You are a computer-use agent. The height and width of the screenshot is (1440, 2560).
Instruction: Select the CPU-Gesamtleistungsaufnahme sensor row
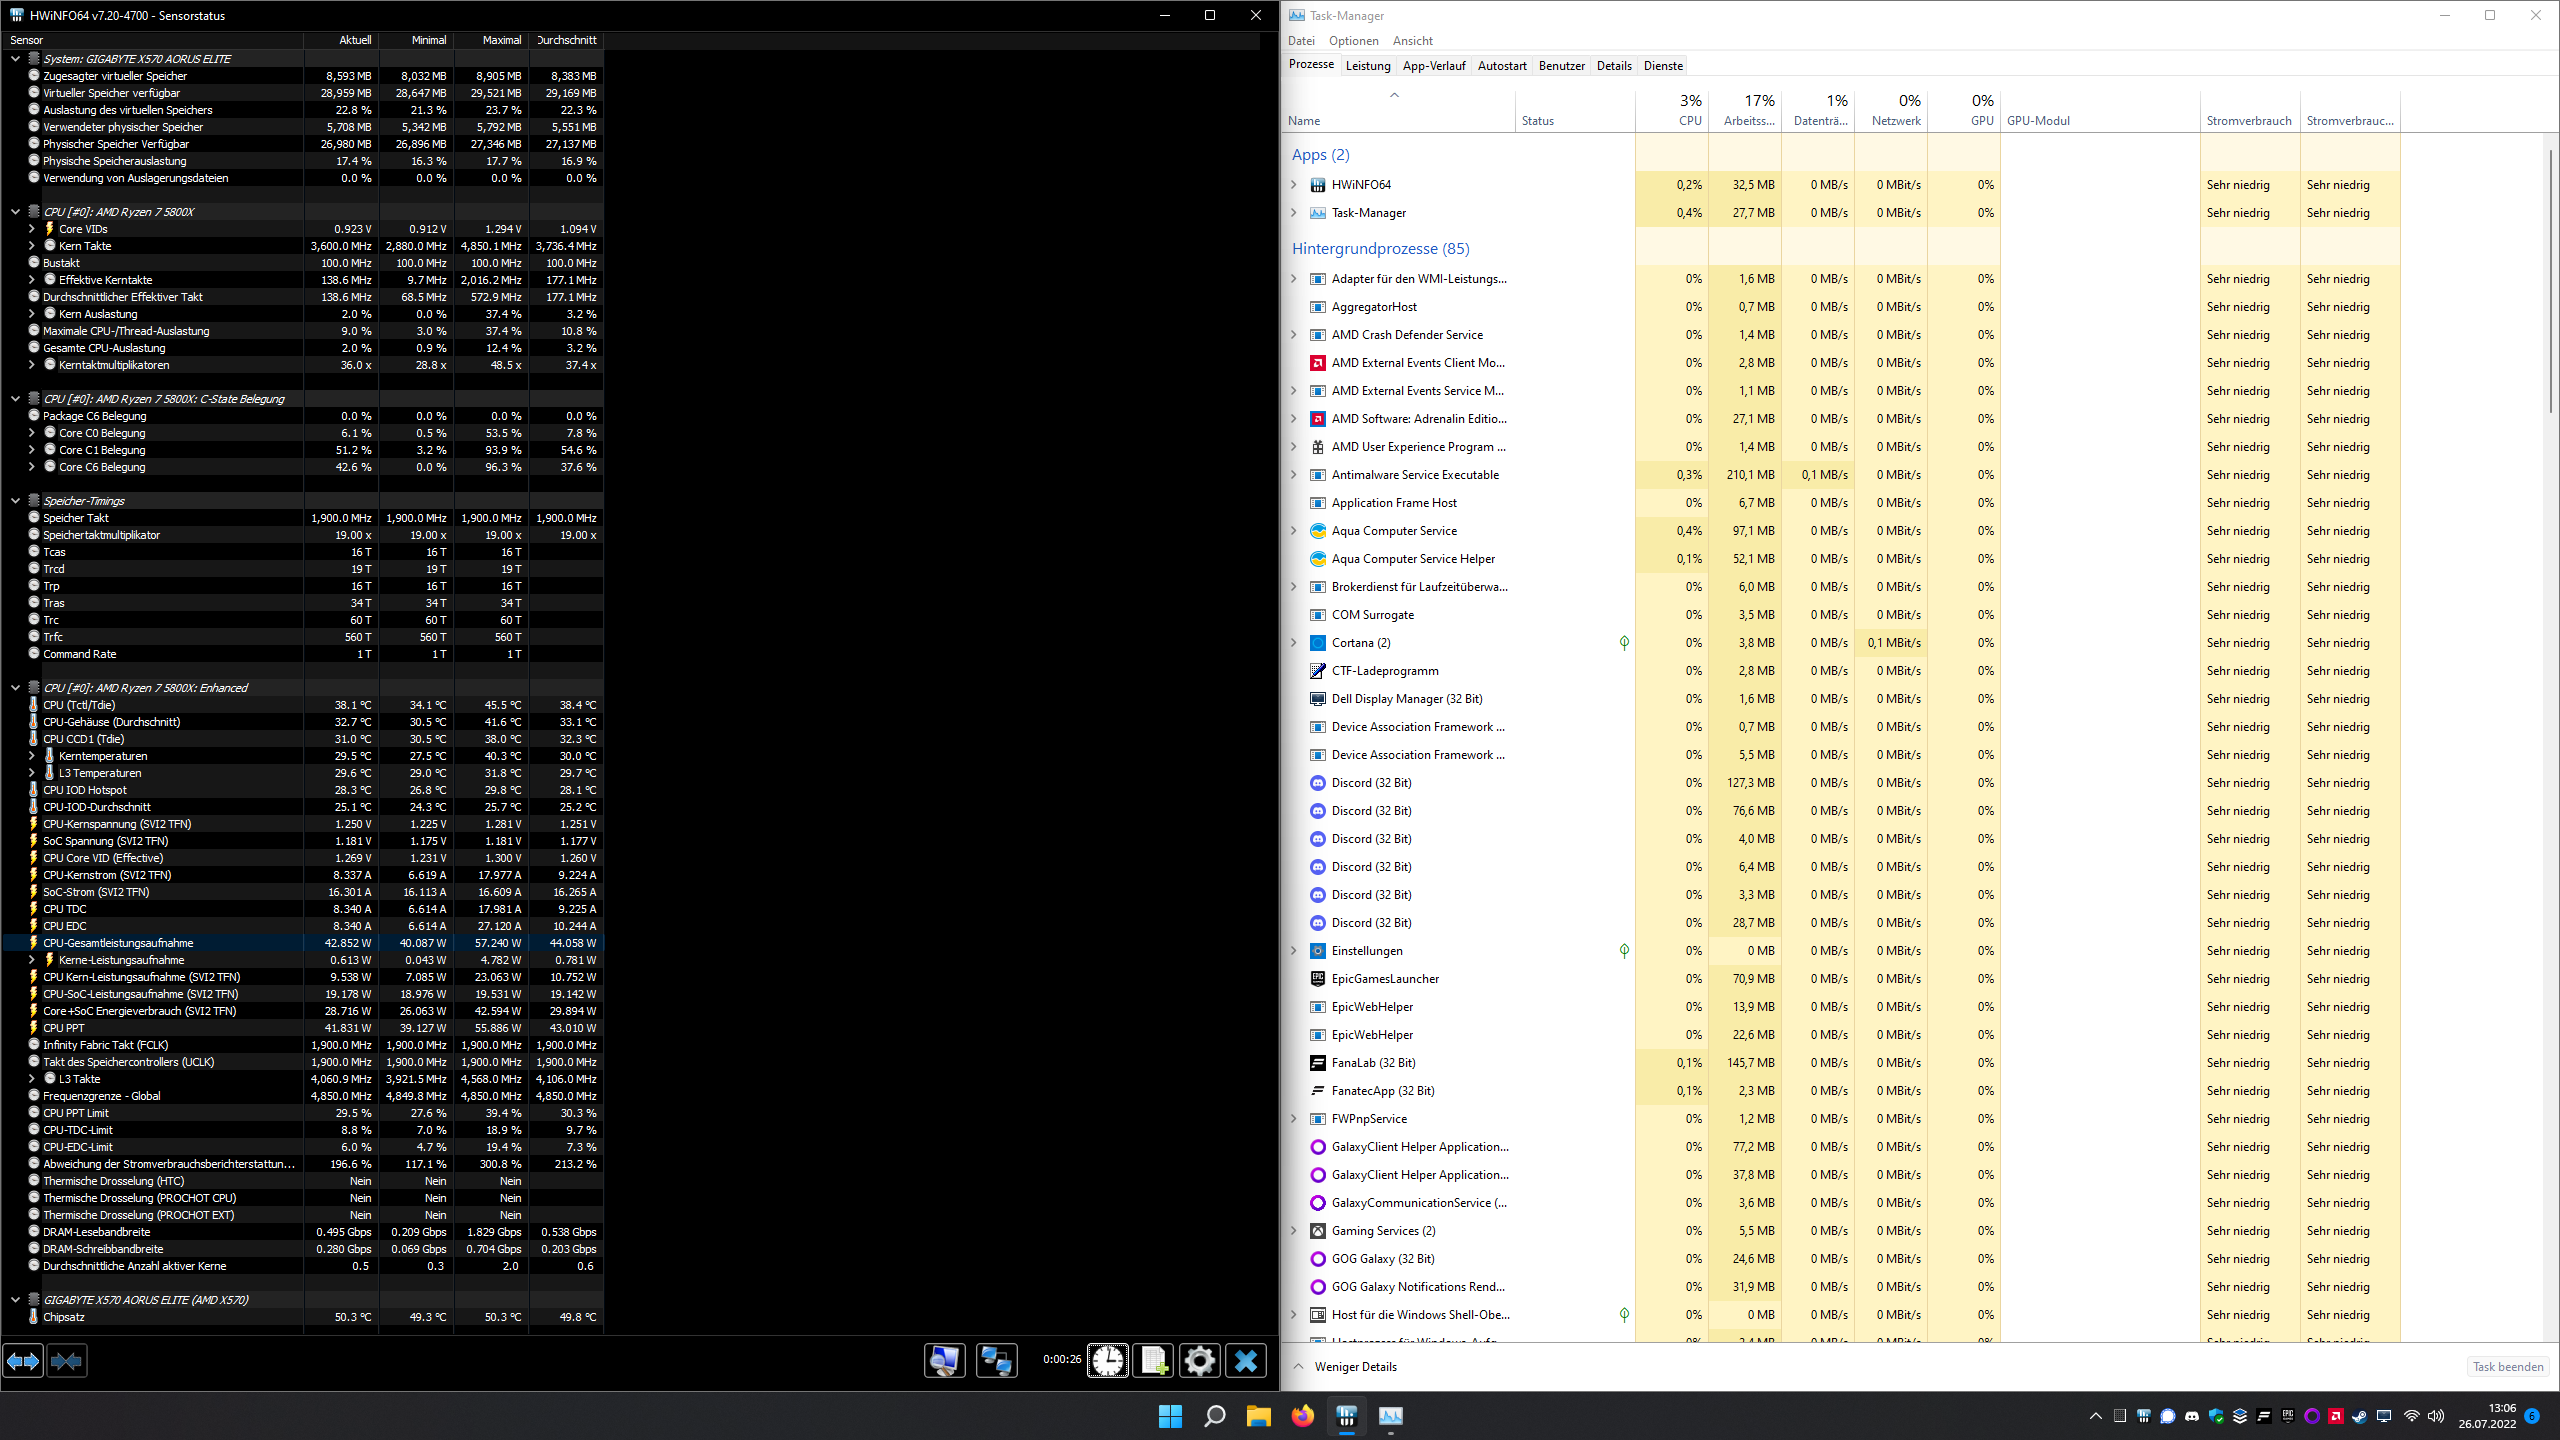tap(118, 943)
